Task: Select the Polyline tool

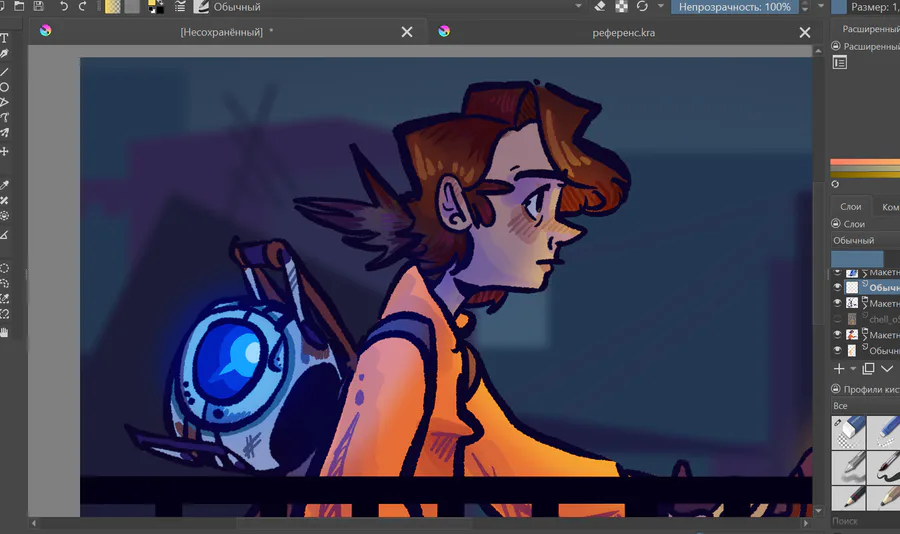Action: pyautogui.click(x=4, y=102)
